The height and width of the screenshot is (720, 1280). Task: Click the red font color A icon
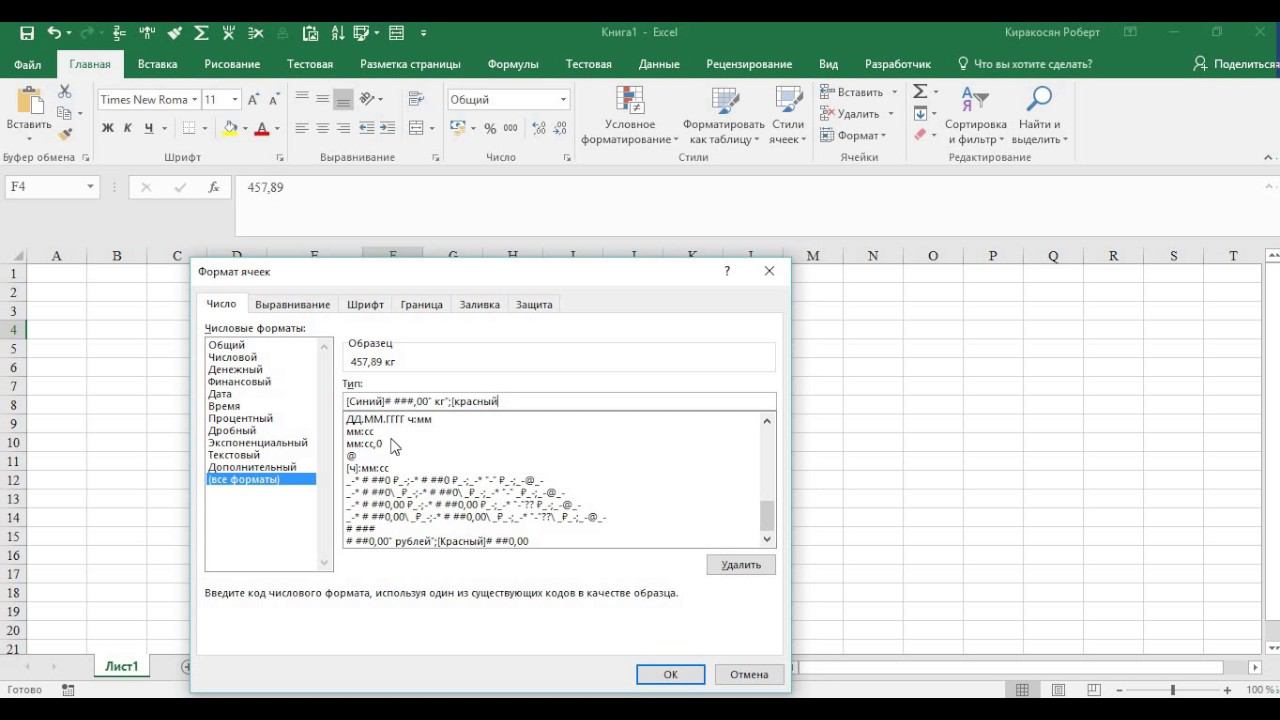click(262, 128)
